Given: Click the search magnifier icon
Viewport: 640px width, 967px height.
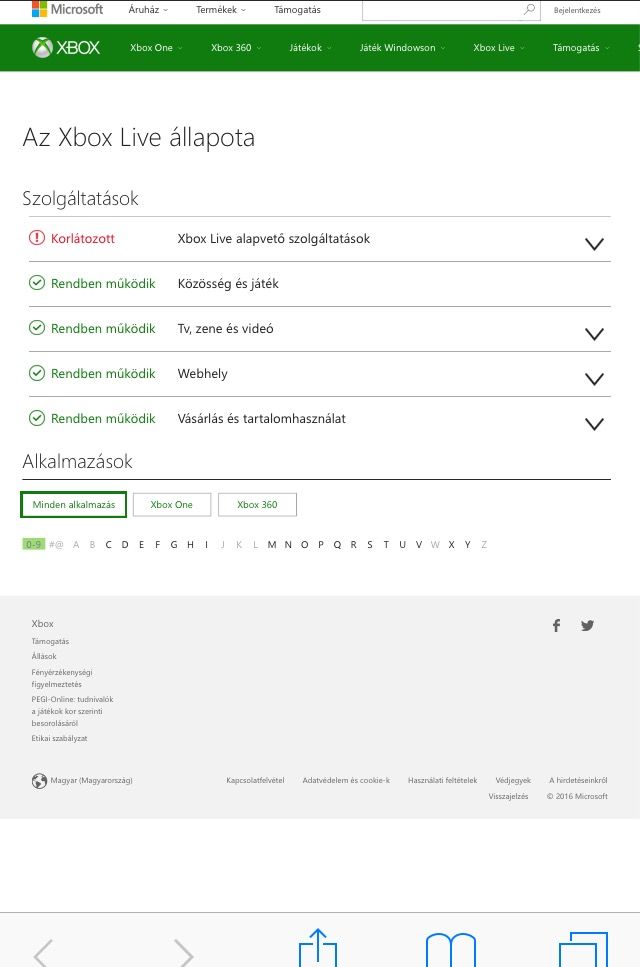Looking at the screenshot, I should coord(529,10).
